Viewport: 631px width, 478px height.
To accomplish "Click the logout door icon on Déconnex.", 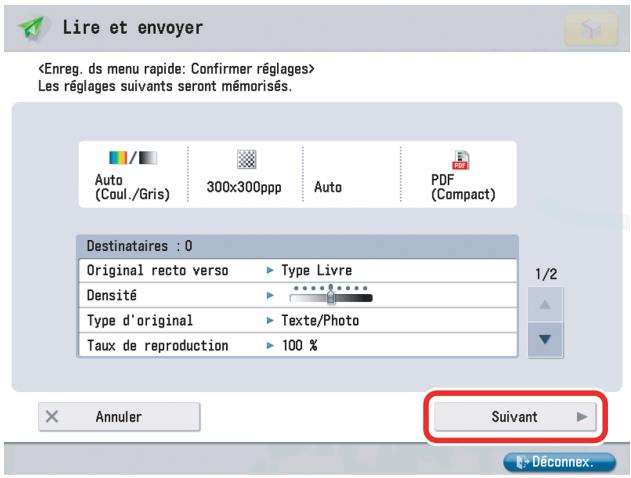I will 522,462.
